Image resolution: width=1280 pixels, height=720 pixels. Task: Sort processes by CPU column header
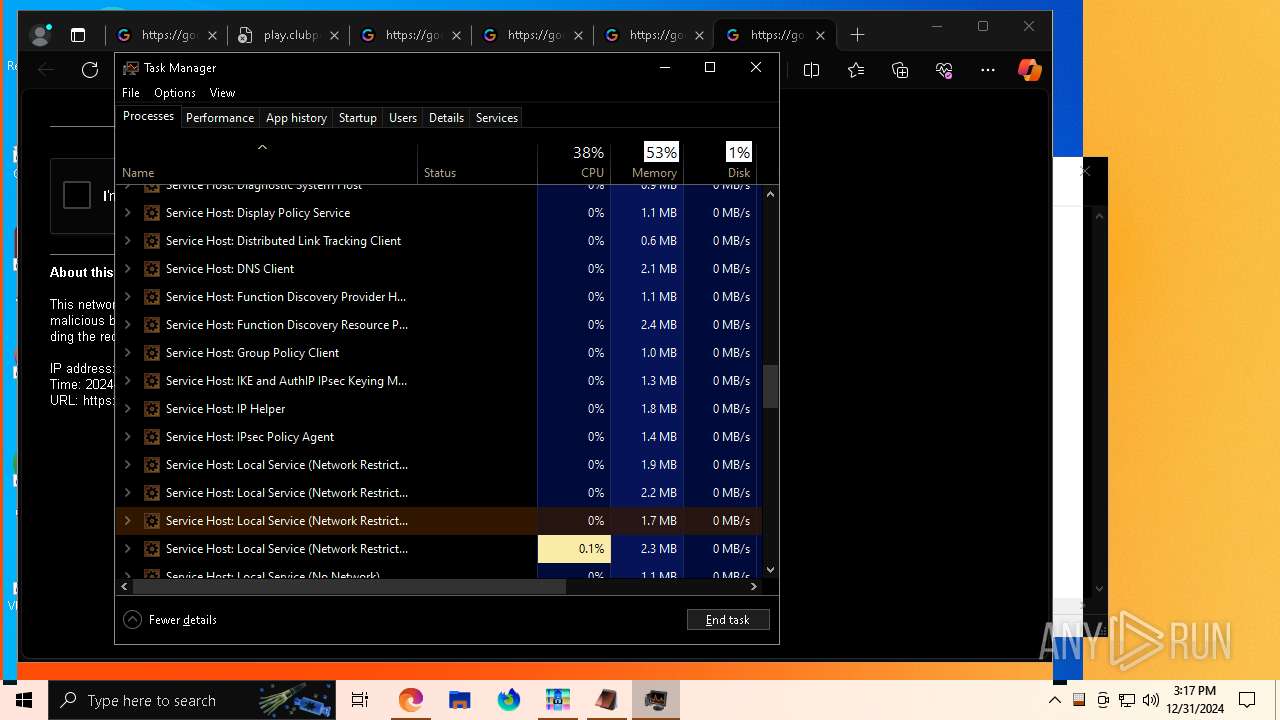[574, 163]
